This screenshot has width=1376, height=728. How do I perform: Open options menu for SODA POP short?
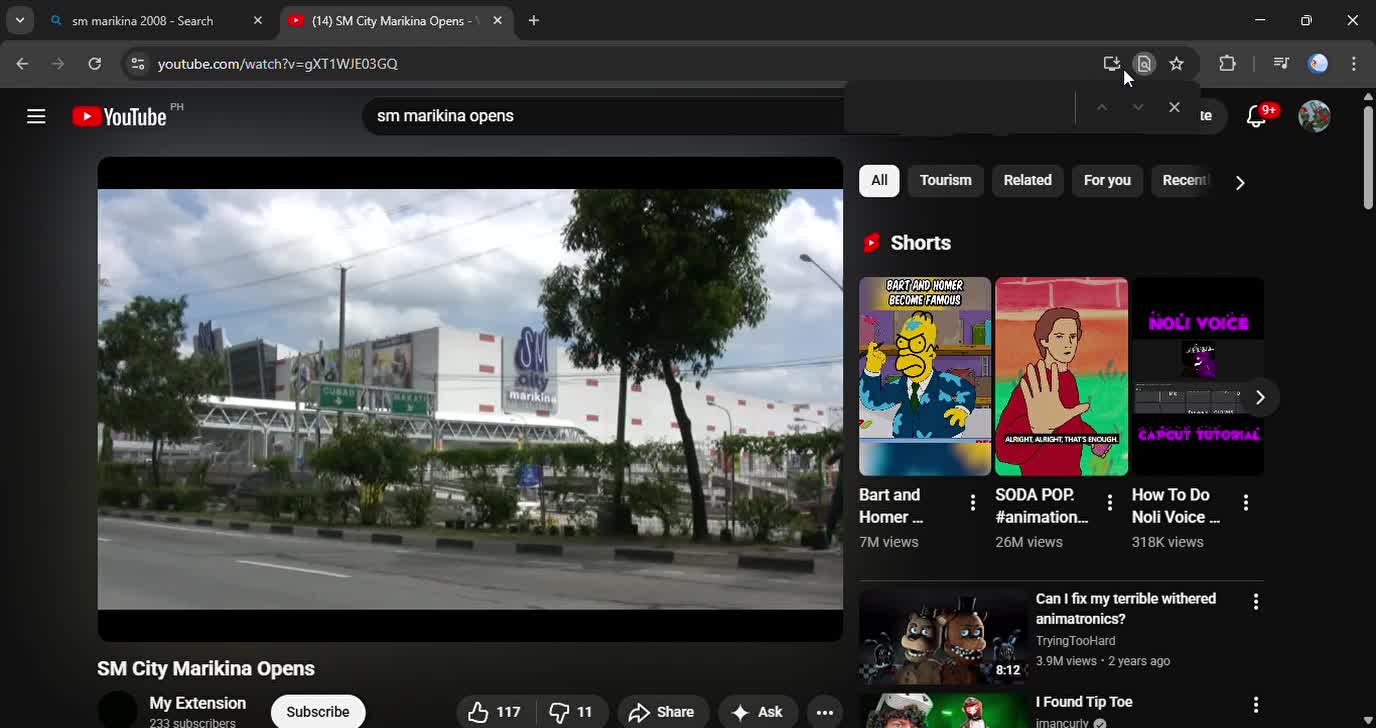tap(1109, 503)
